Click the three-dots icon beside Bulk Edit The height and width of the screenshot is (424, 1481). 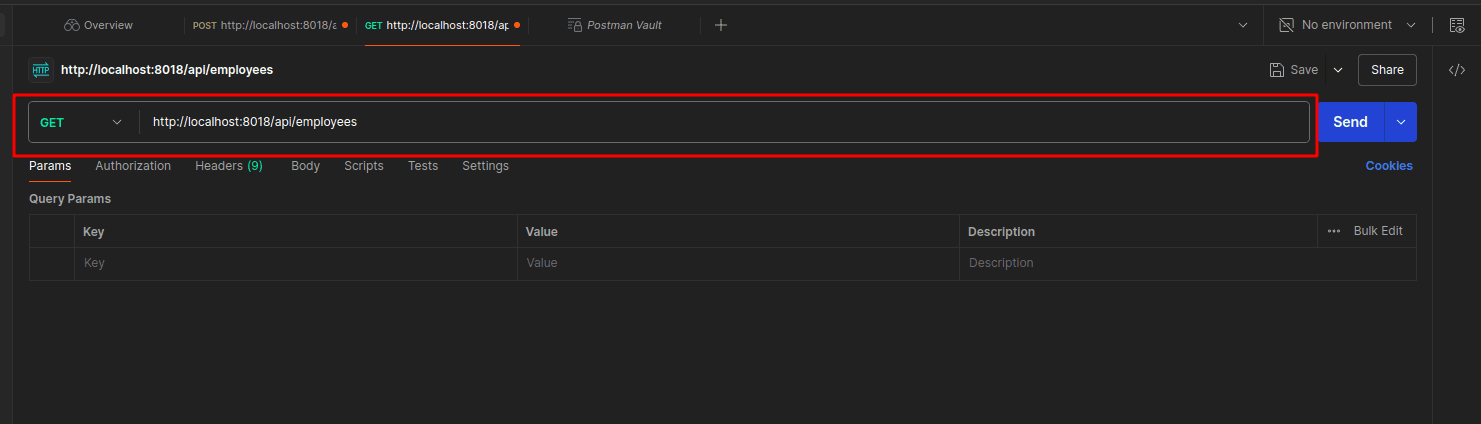[1334, 231]
